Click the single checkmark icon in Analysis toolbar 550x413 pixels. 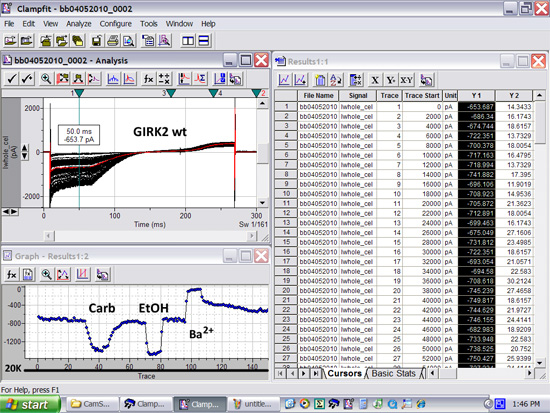(12, 79)
